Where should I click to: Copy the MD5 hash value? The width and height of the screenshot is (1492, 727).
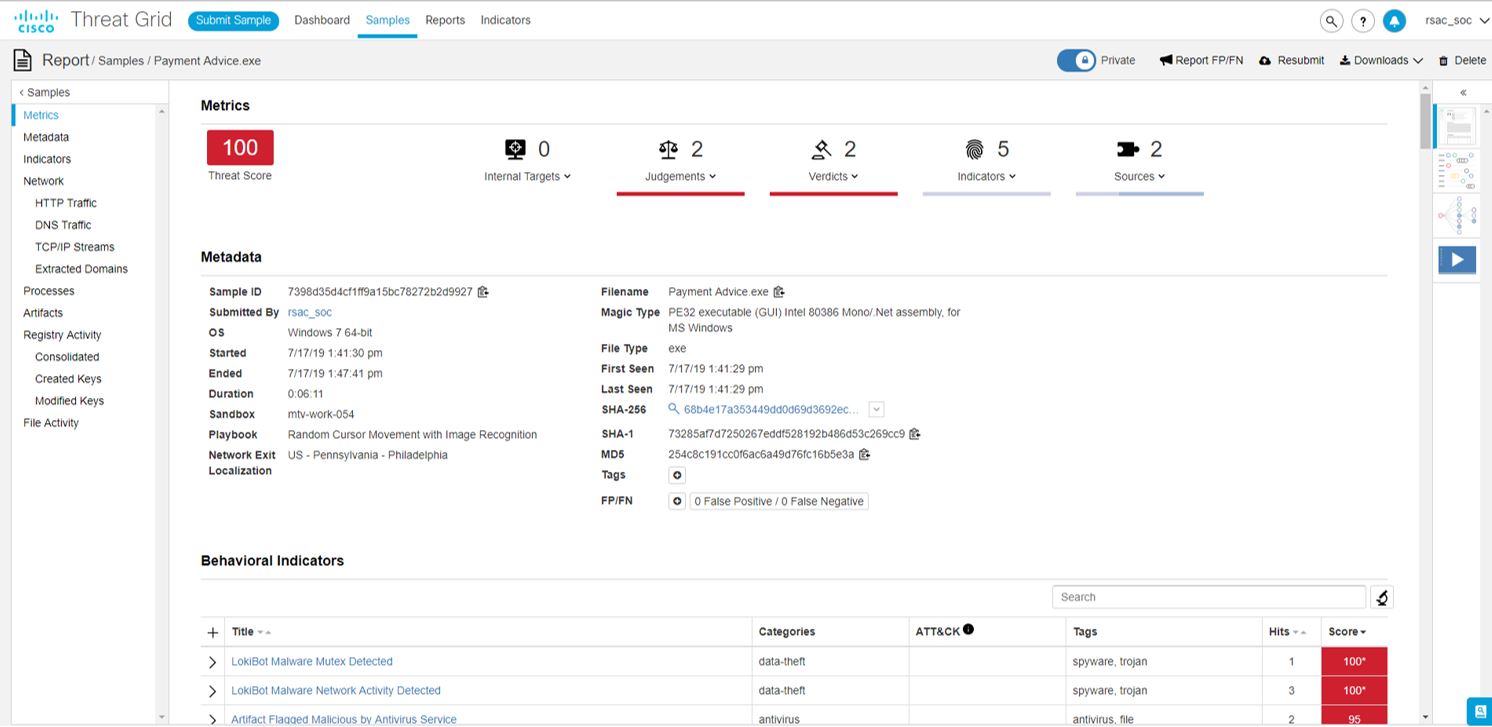[864, 454]
